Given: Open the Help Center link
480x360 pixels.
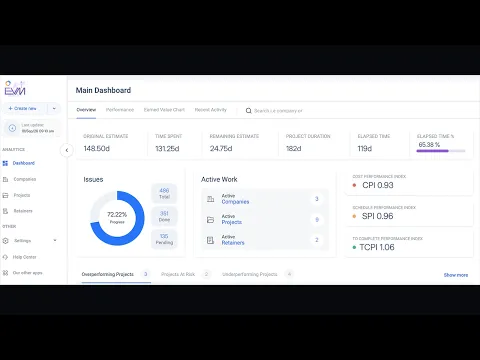Looking at the screenshot, I should point(24,257).
